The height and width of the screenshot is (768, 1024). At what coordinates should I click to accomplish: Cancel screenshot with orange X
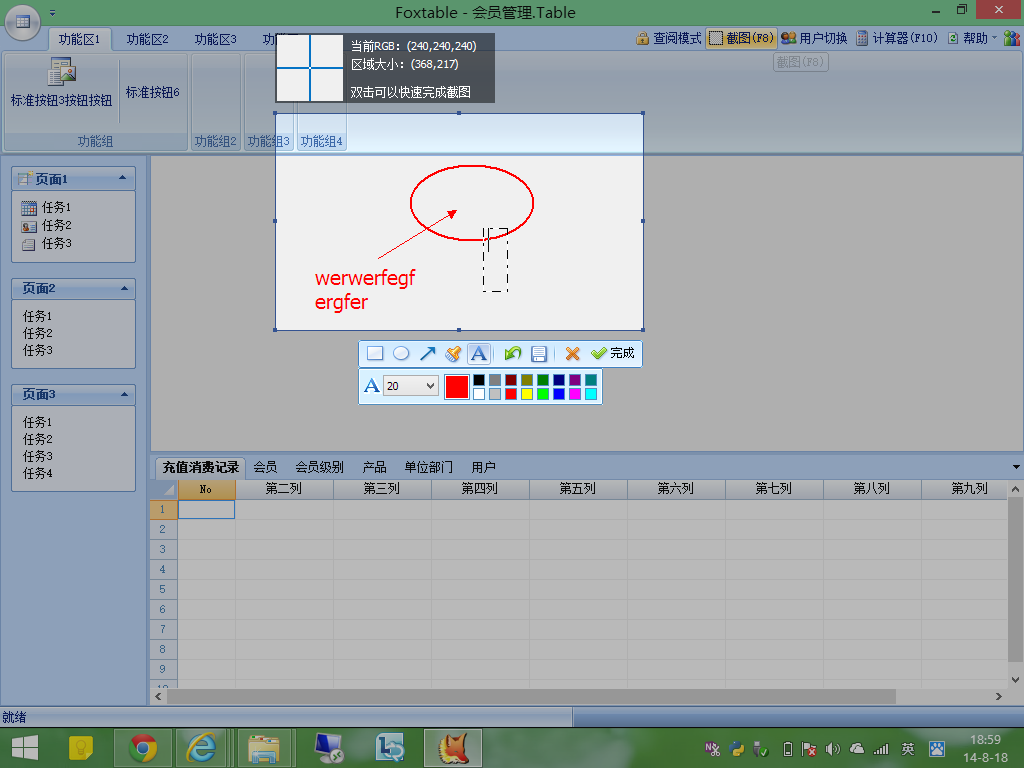tap(572, 353)
